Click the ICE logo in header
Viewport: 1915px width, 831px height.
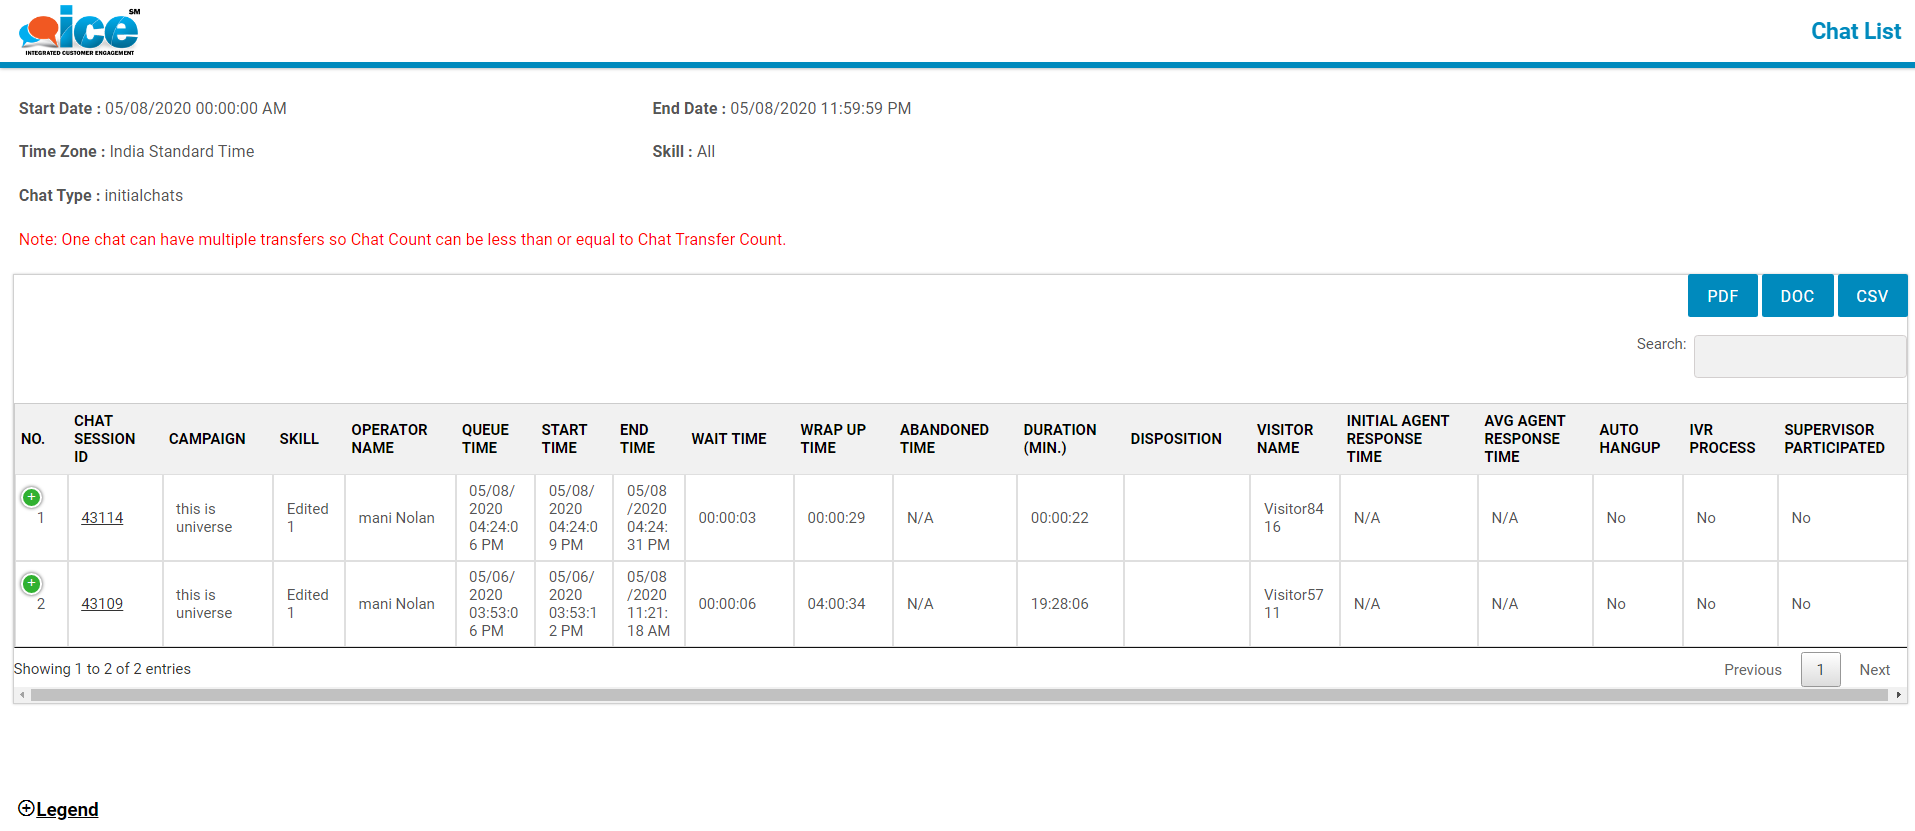tap(79, 31)
